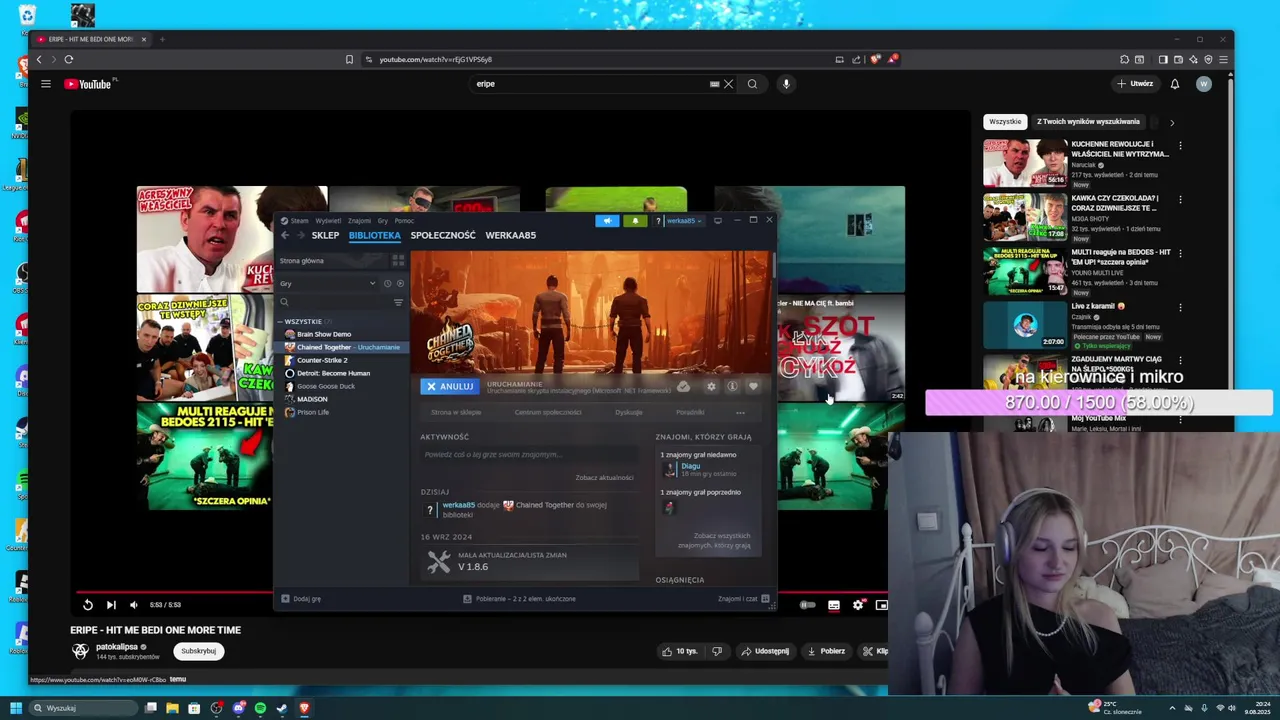
Task: Click the Steam help question mark
Action: 658,221
